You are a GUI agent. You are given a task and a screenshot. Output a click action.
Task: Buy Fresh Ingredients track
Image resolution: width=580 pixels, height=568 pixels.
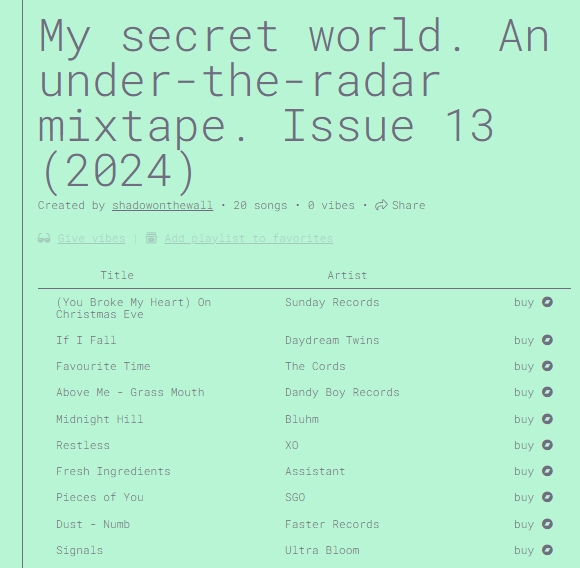coord(524,471)
